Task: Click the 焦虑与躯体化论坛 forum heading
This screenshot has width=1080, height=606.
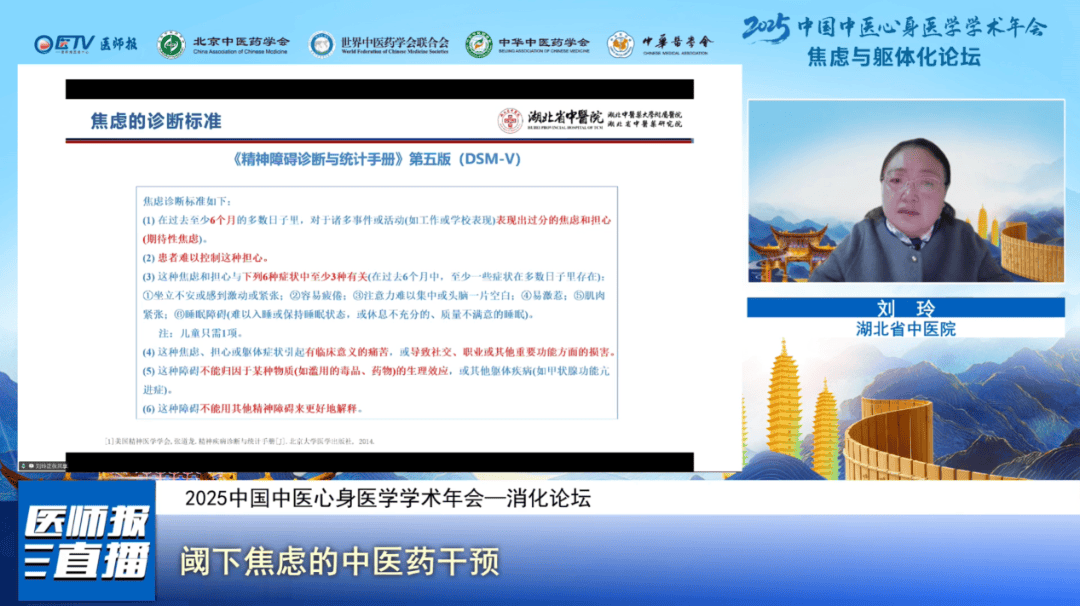Action: (x=894, y=57)
